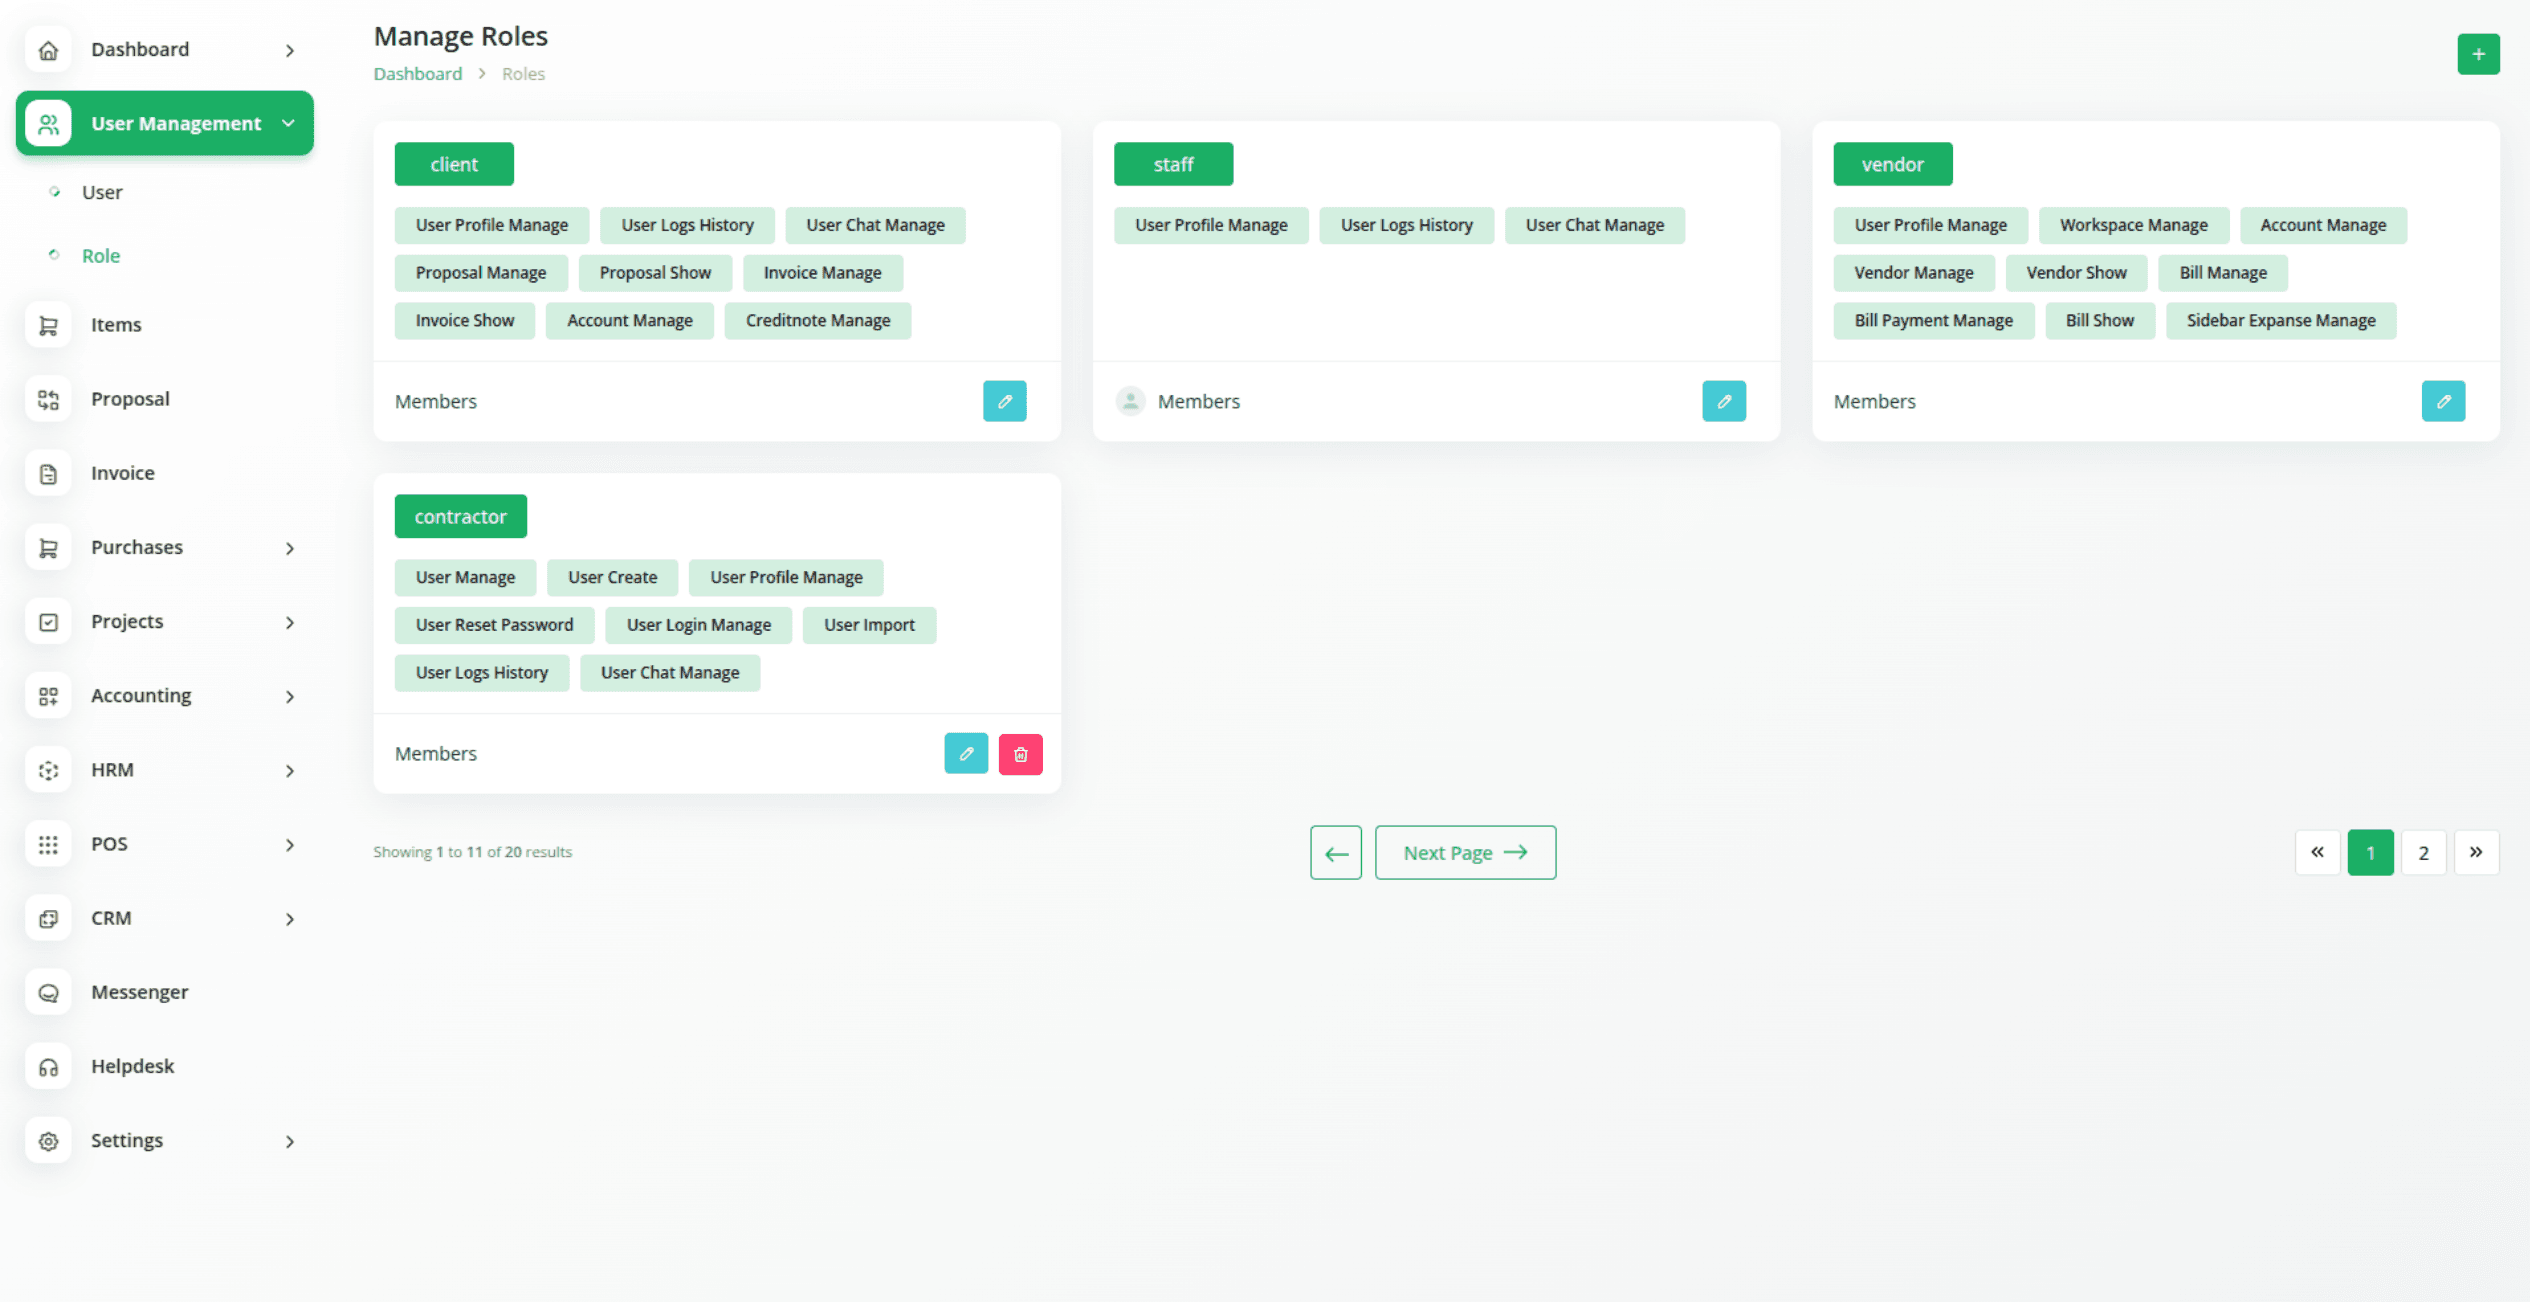Open Messenger from the sidebar icon
This screenshot has height=1302, width=2530.
point(48,992)
